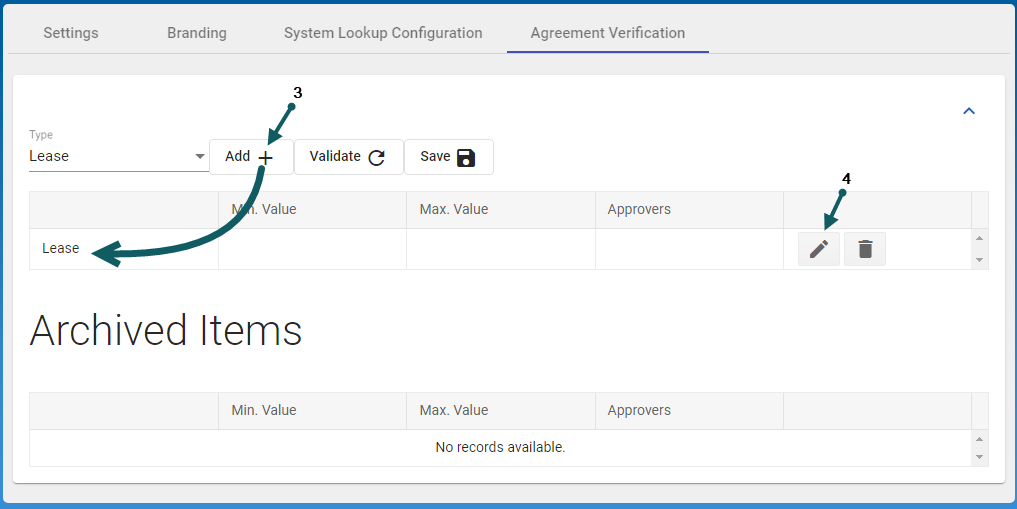
Task: Switch to the Settings tab
Action: [x=71, y=33]
